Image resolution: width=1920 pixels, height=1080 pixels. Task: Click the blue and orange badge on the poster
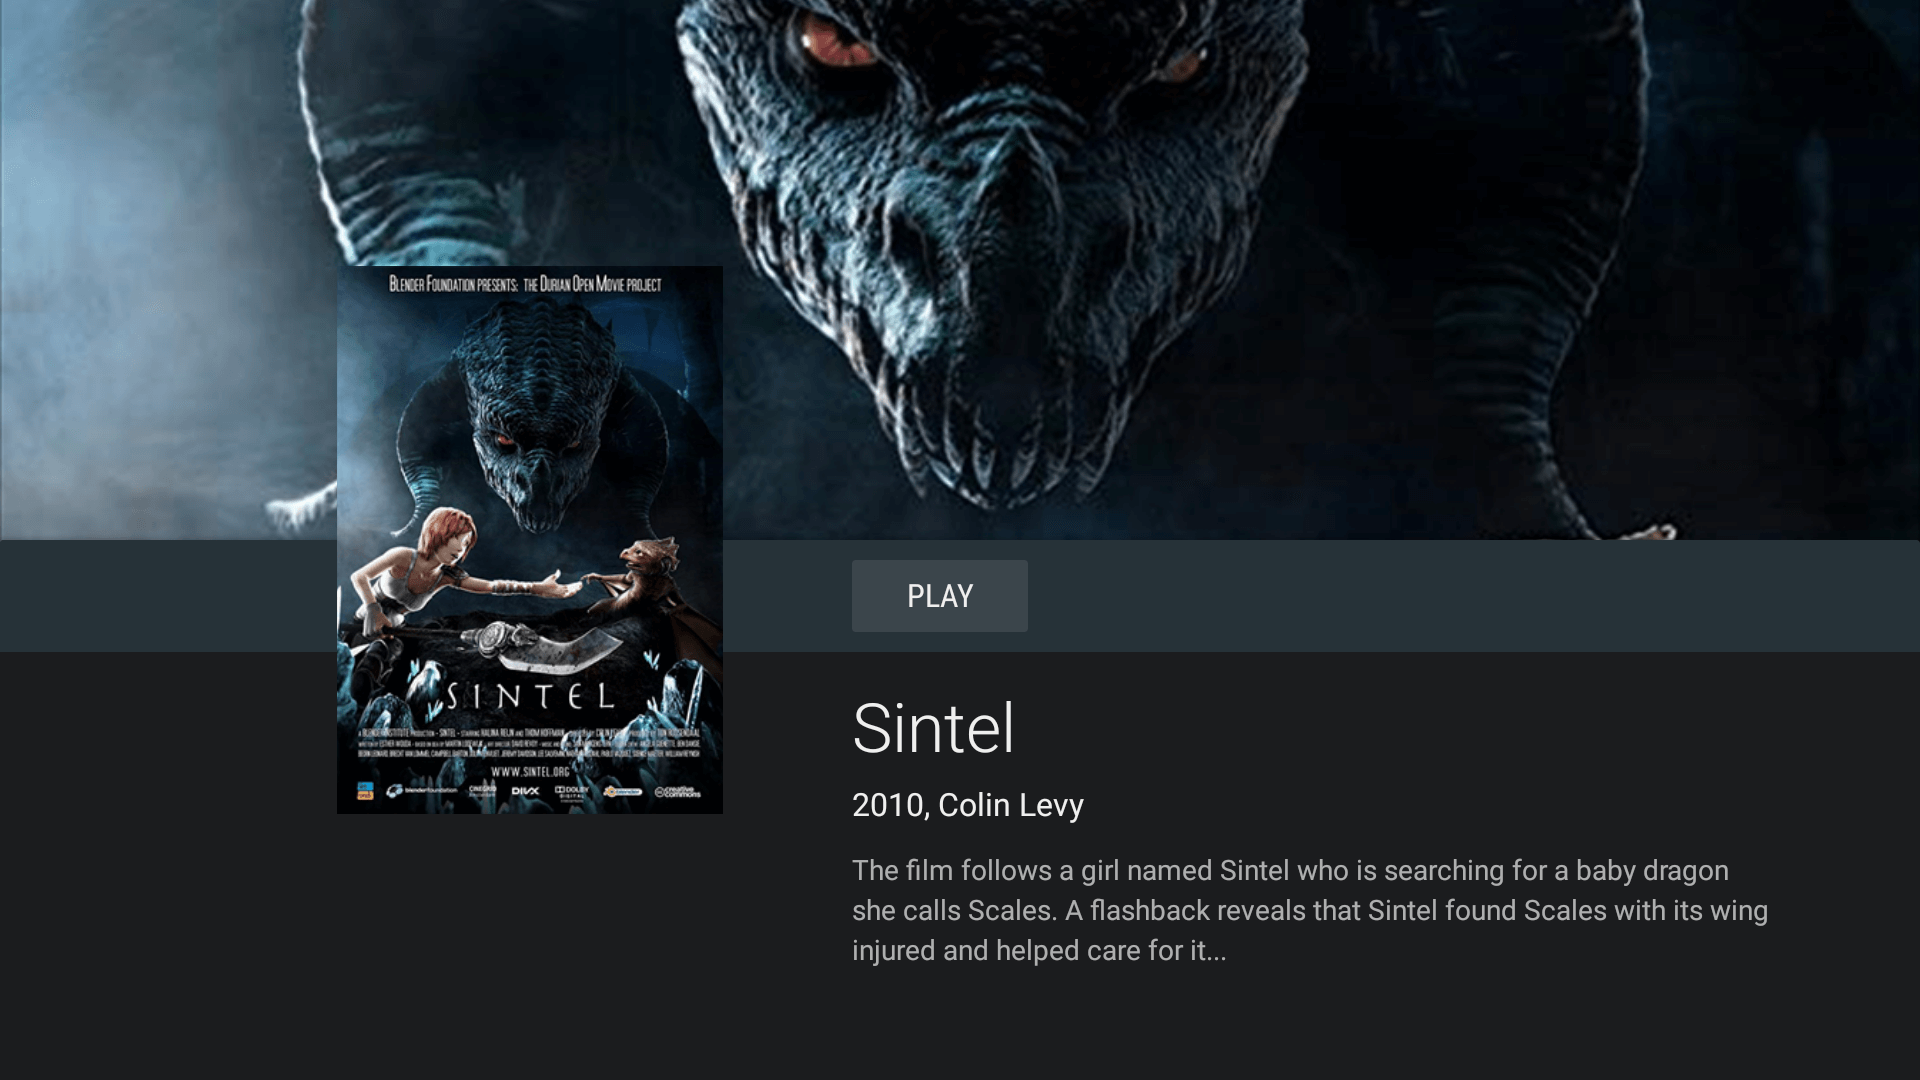[365, 791]
